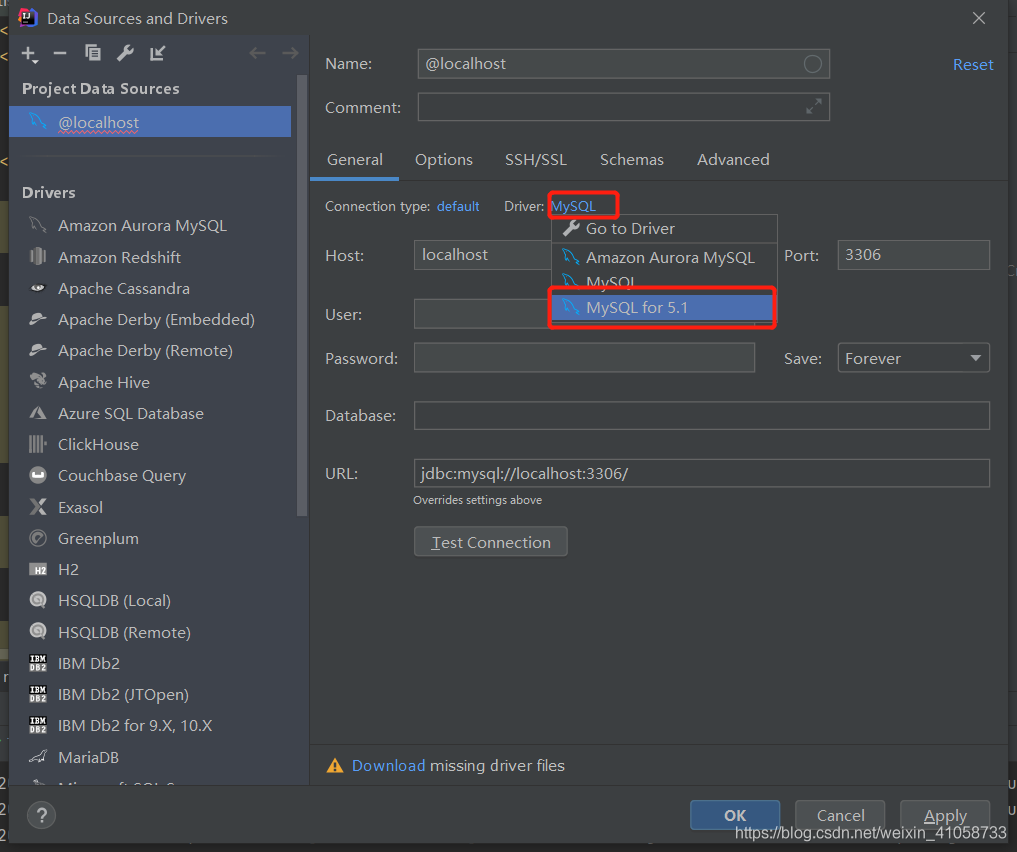This screenshot has height=852, width=1017.
Task: Select the @localhost data source
Action: click(150, 122)
